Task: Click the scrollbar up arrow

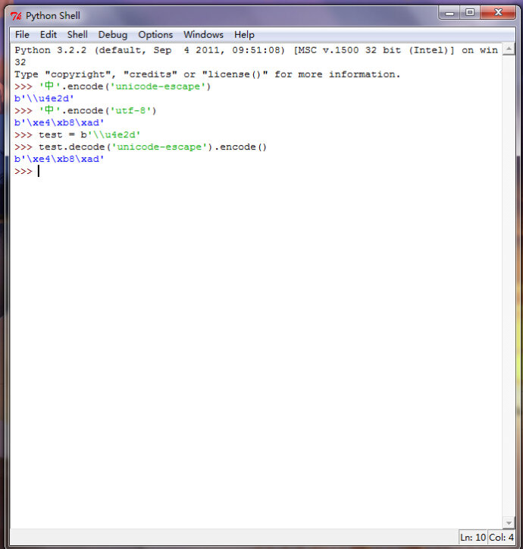Action: tap(509, 49)
